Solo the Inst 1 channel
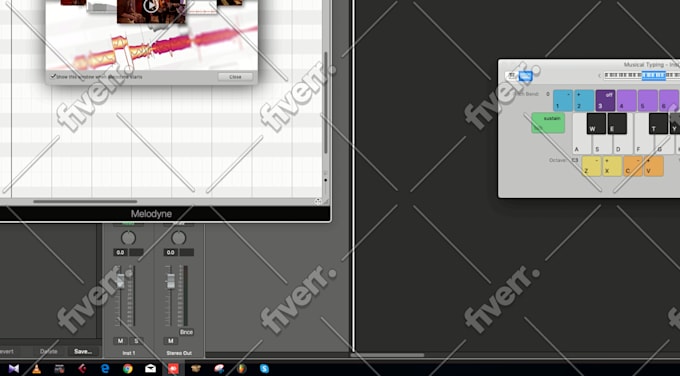 click(x=136, y=341)
